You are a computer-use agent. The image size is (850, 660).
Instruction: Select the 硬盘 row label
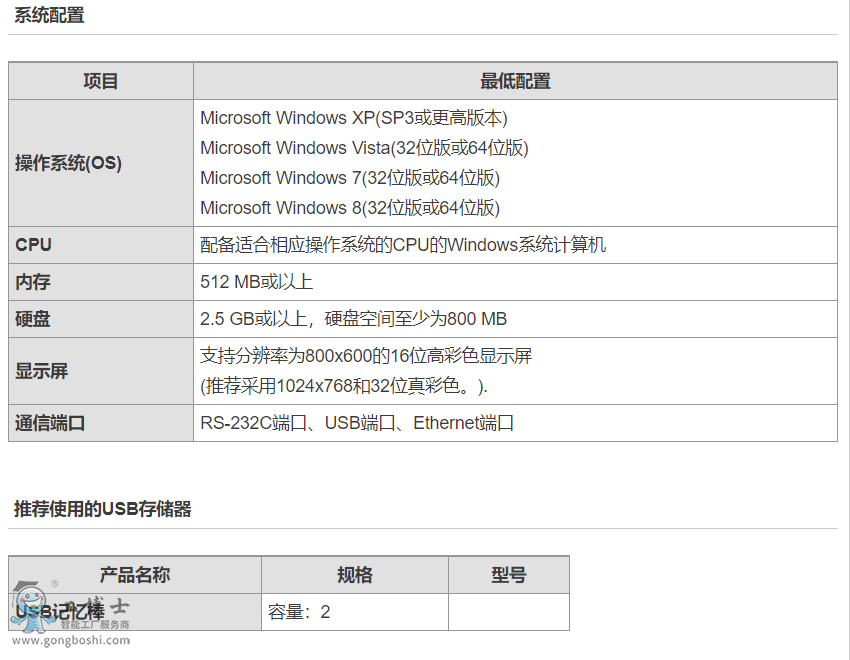click(33, 319)
